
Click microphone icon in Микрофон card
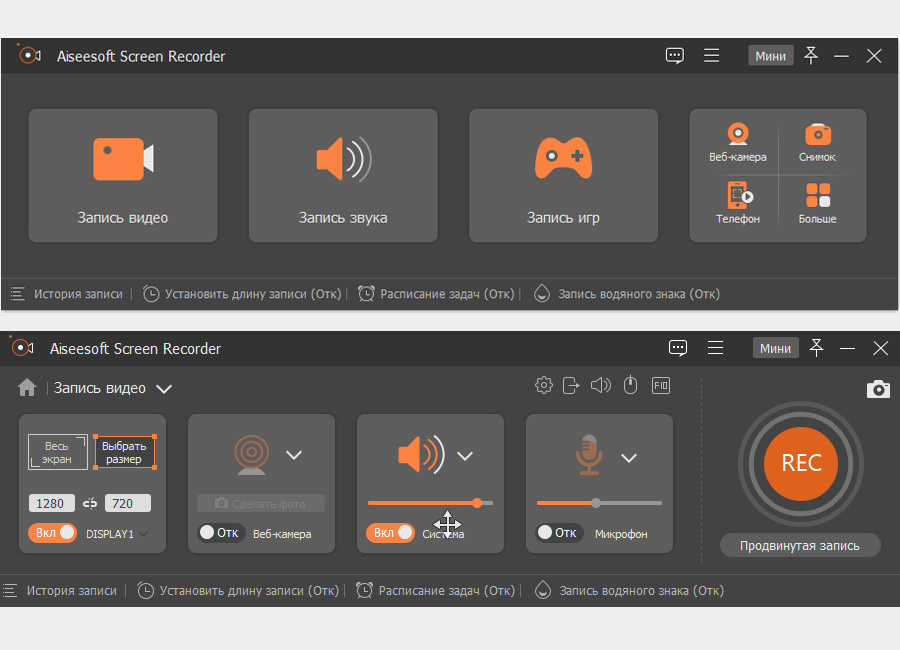point(589,455)
